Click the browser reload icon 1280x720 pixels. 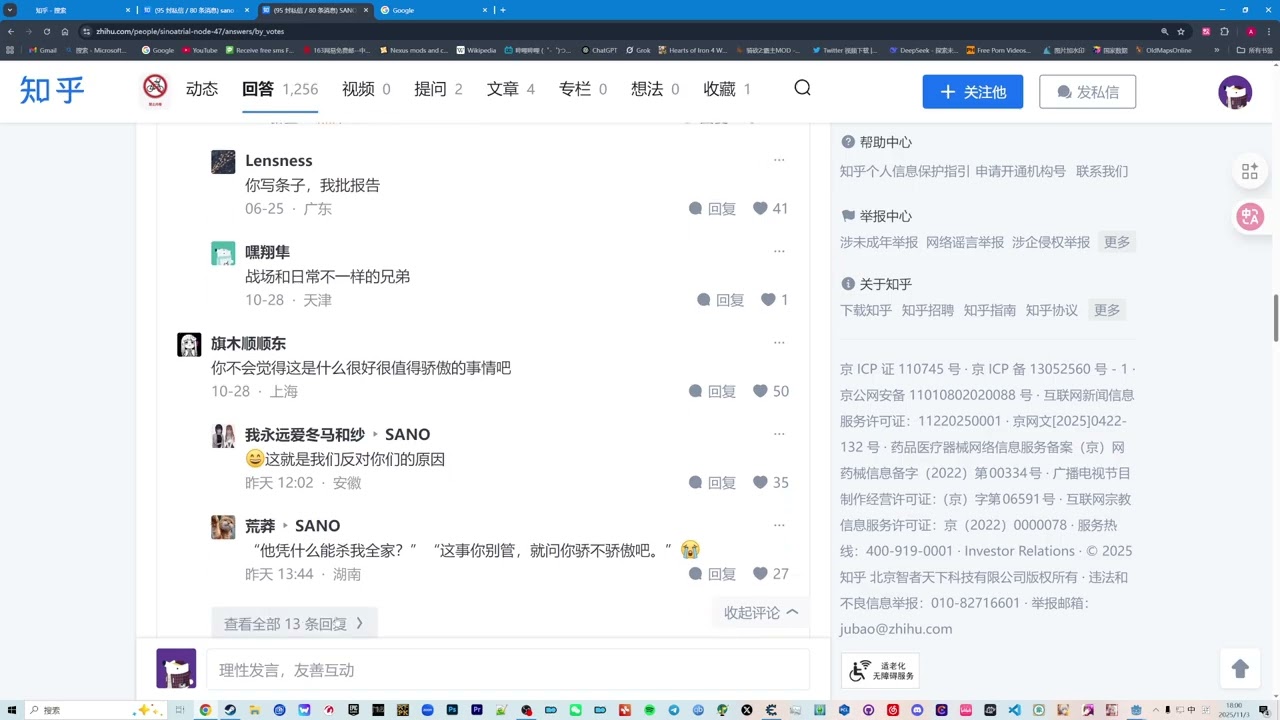46,31
